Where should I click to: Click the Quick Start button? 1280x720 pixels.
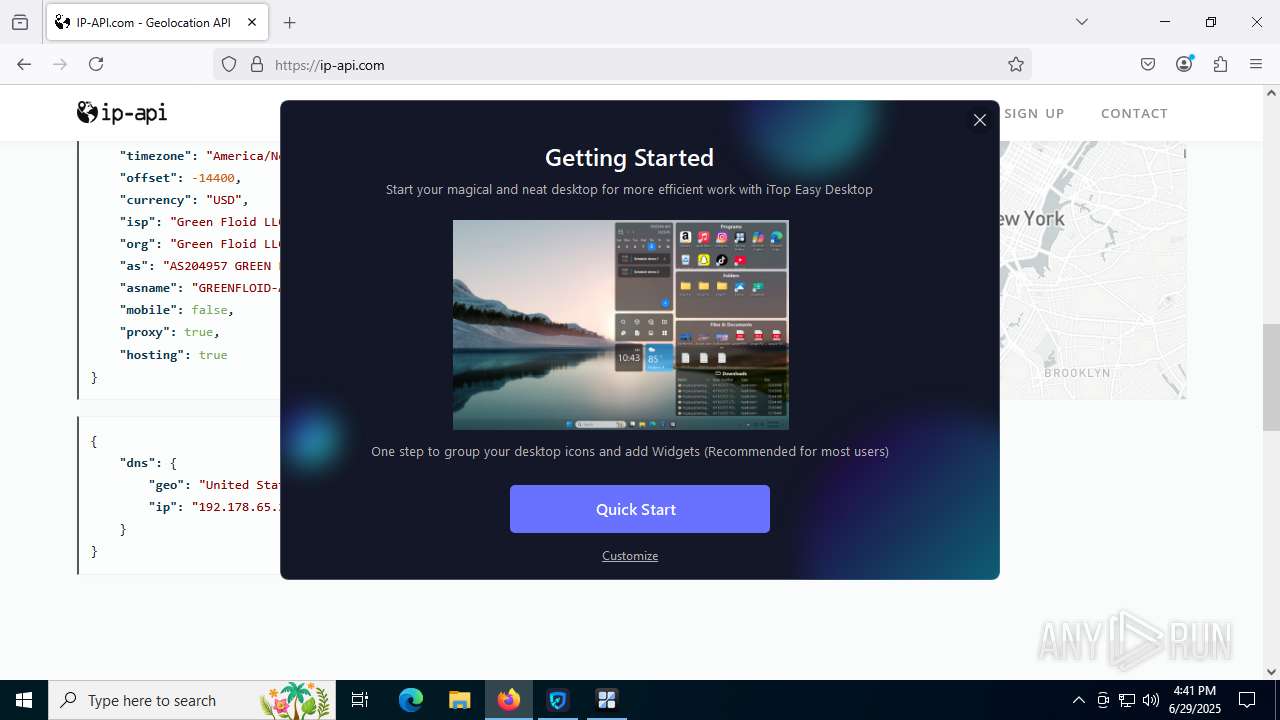click(x=640, y=509)
